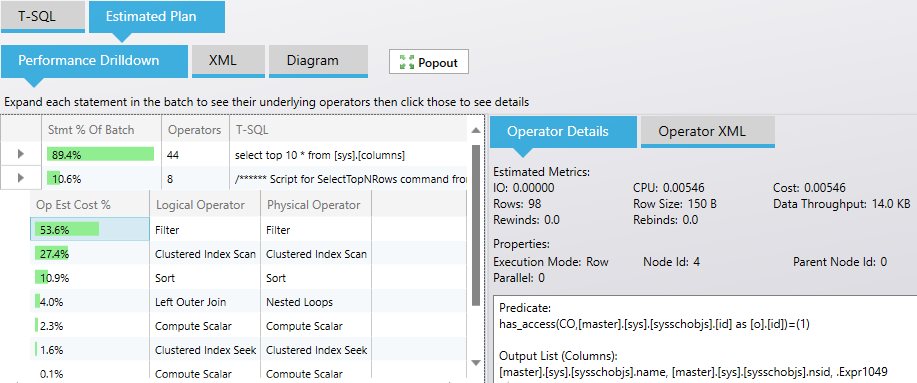This screenshot has width=917, height=383.
Task: Click the scroll up arrow of the grid
Action: tap(475, 130)
